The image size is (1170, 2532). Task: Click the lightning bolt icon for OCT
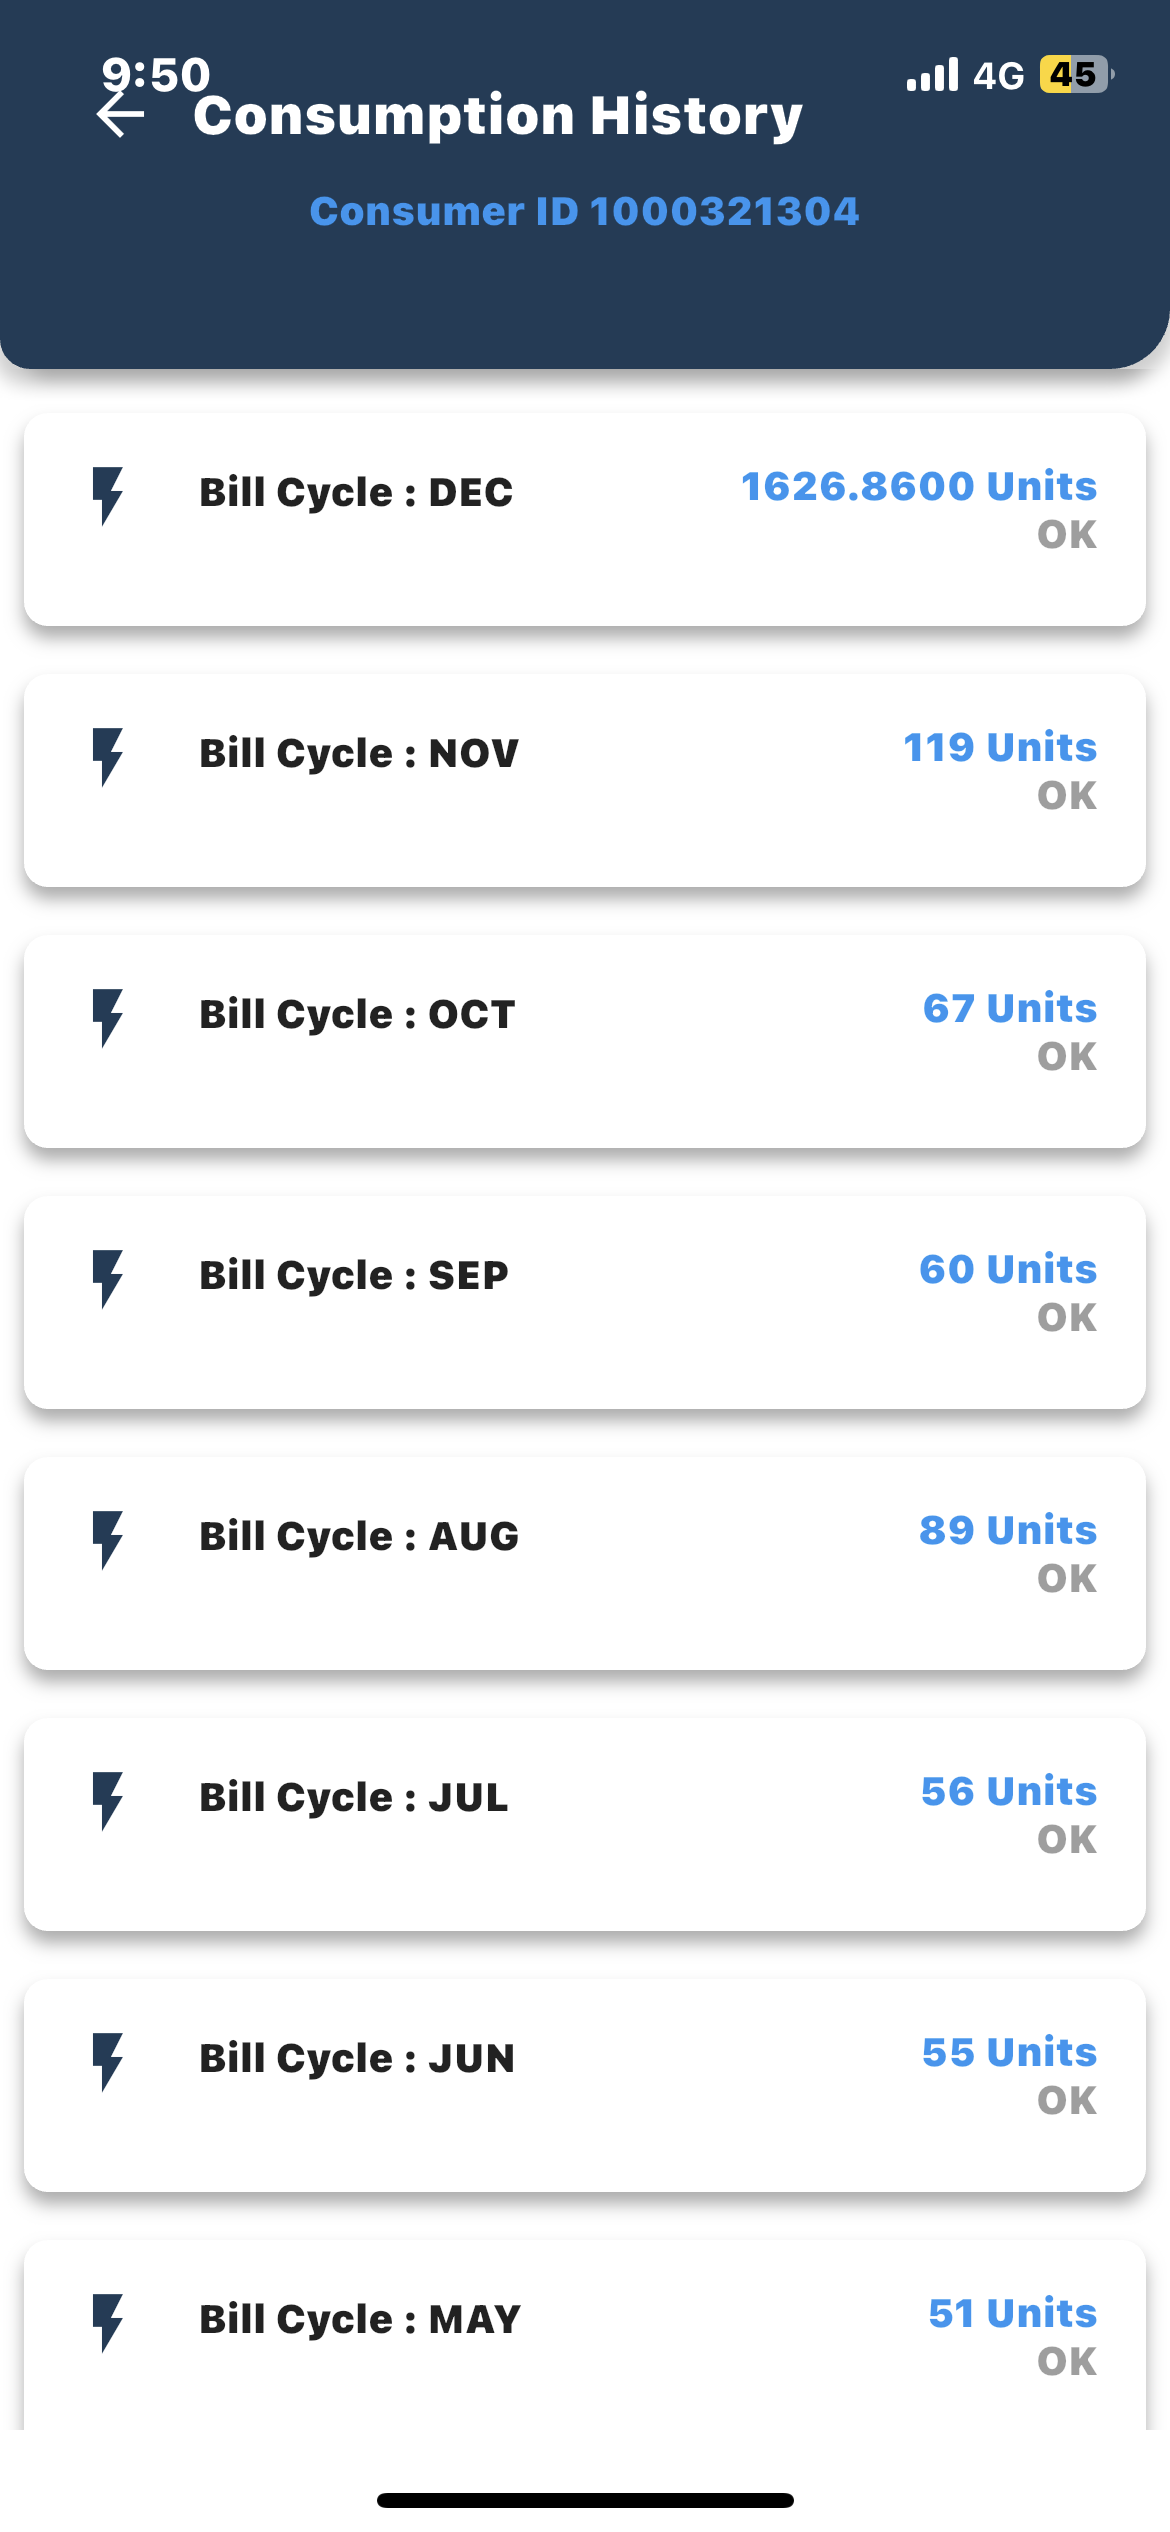tap(107, 1017)
